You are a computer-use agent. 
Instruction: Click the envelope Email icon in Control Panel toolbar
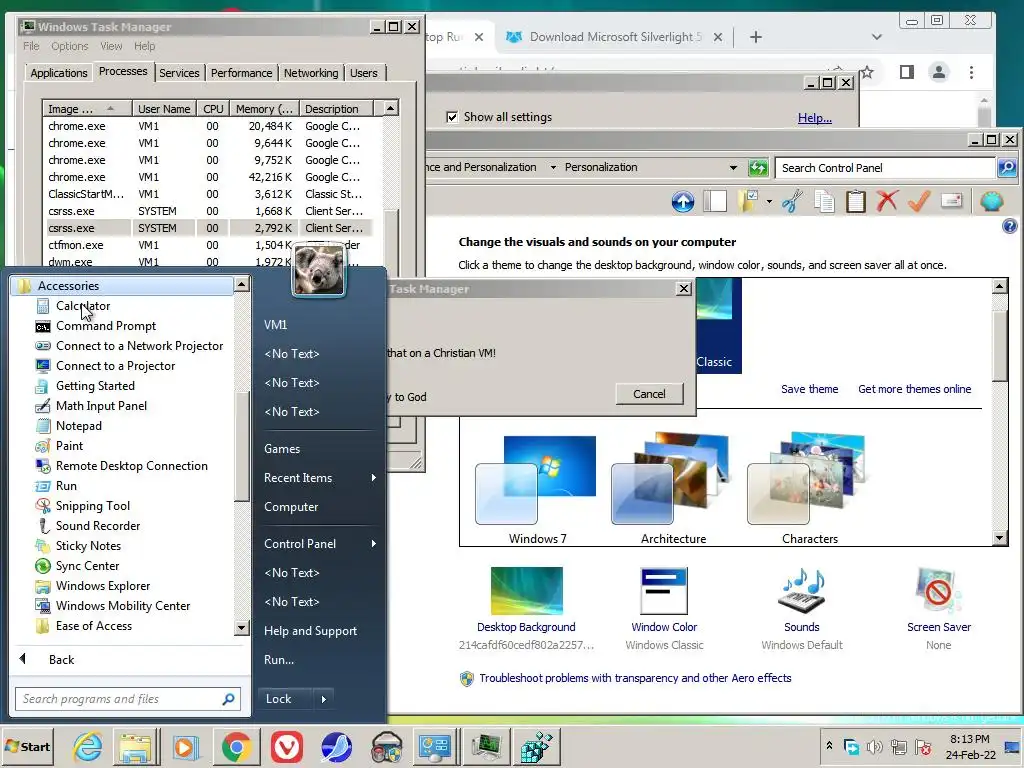(x=952, y=200)
